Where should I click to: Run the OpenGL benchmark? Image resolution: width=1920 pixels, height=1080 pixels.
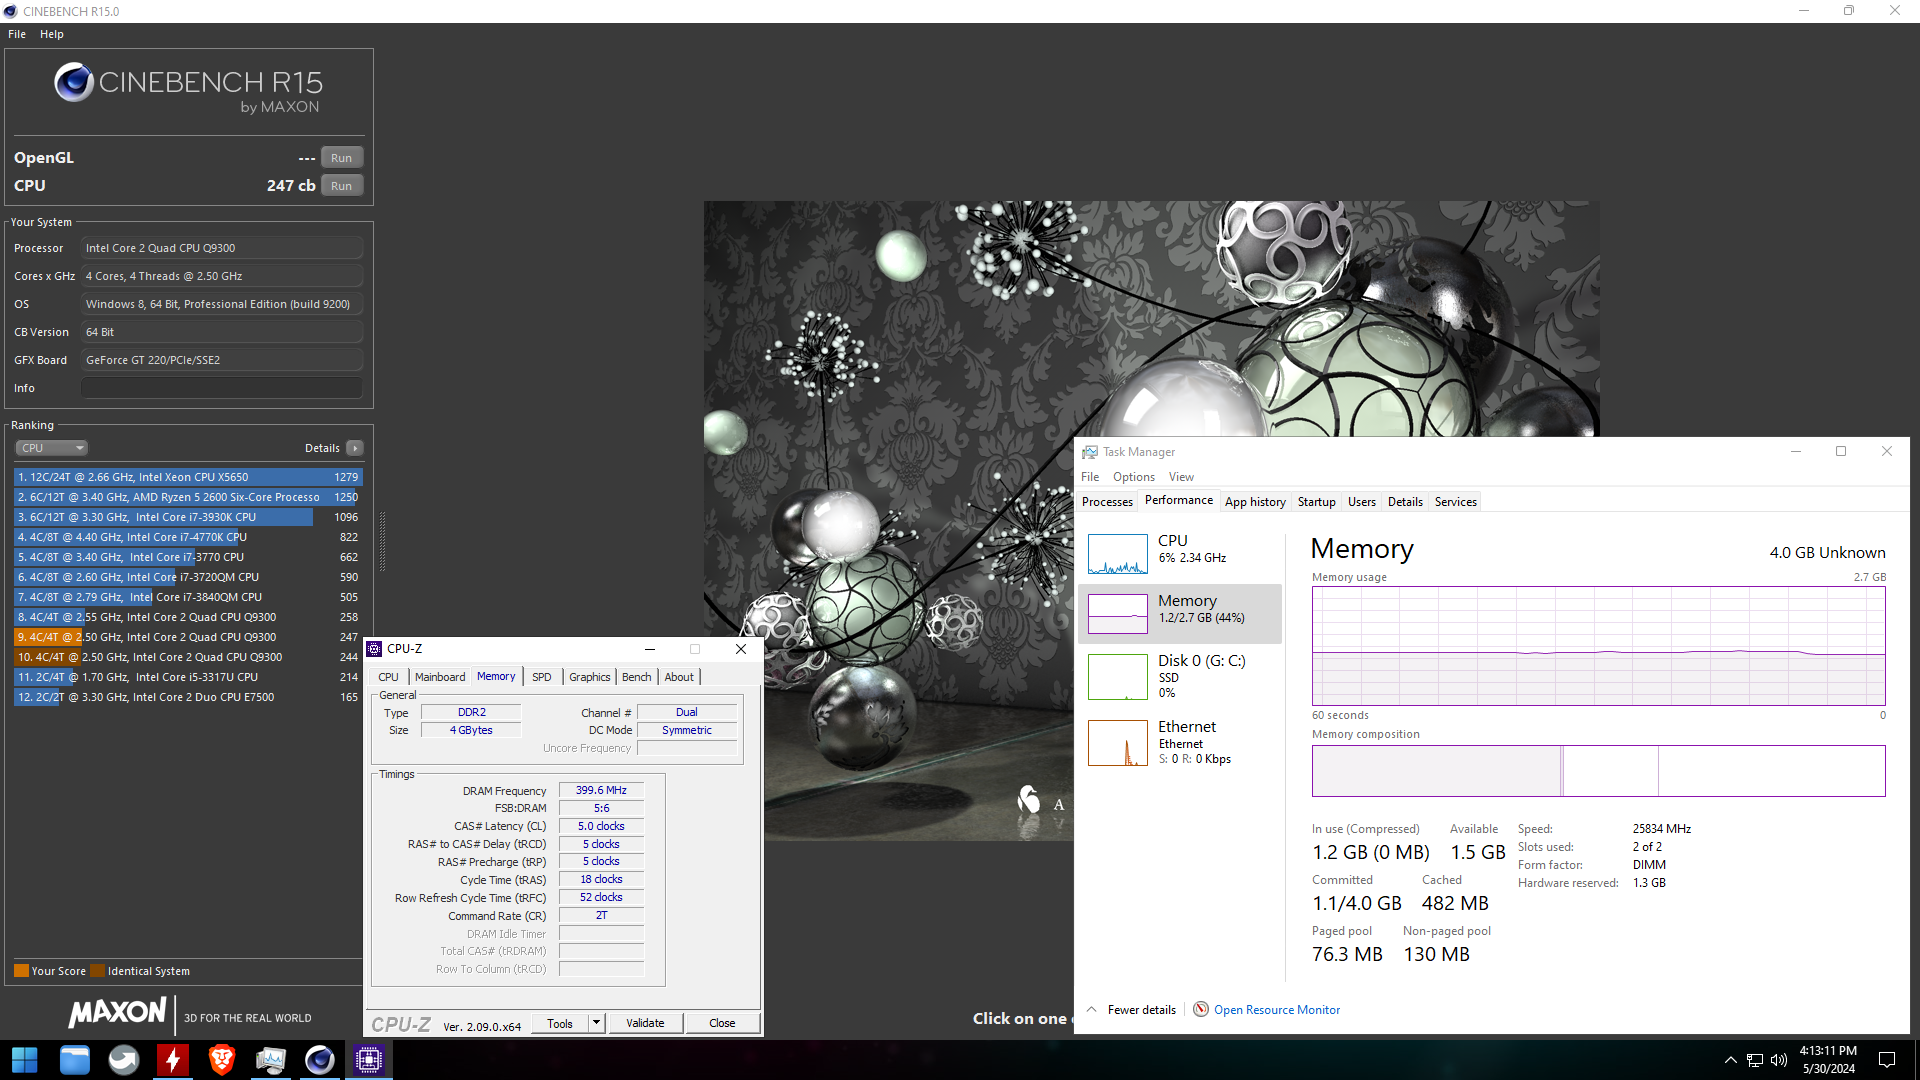(x=342, y=158)
